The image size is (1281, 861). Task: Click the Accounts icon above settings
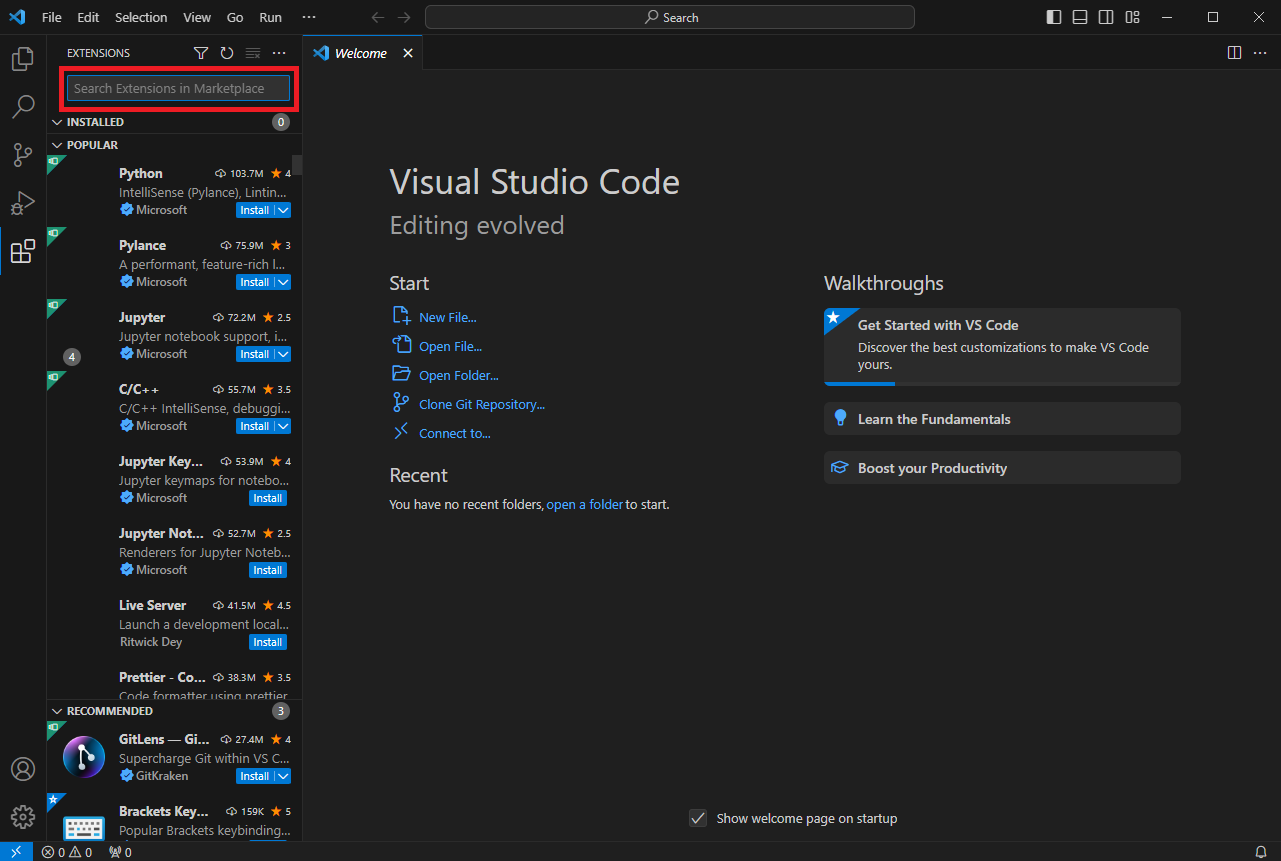[x=22, y=769]
